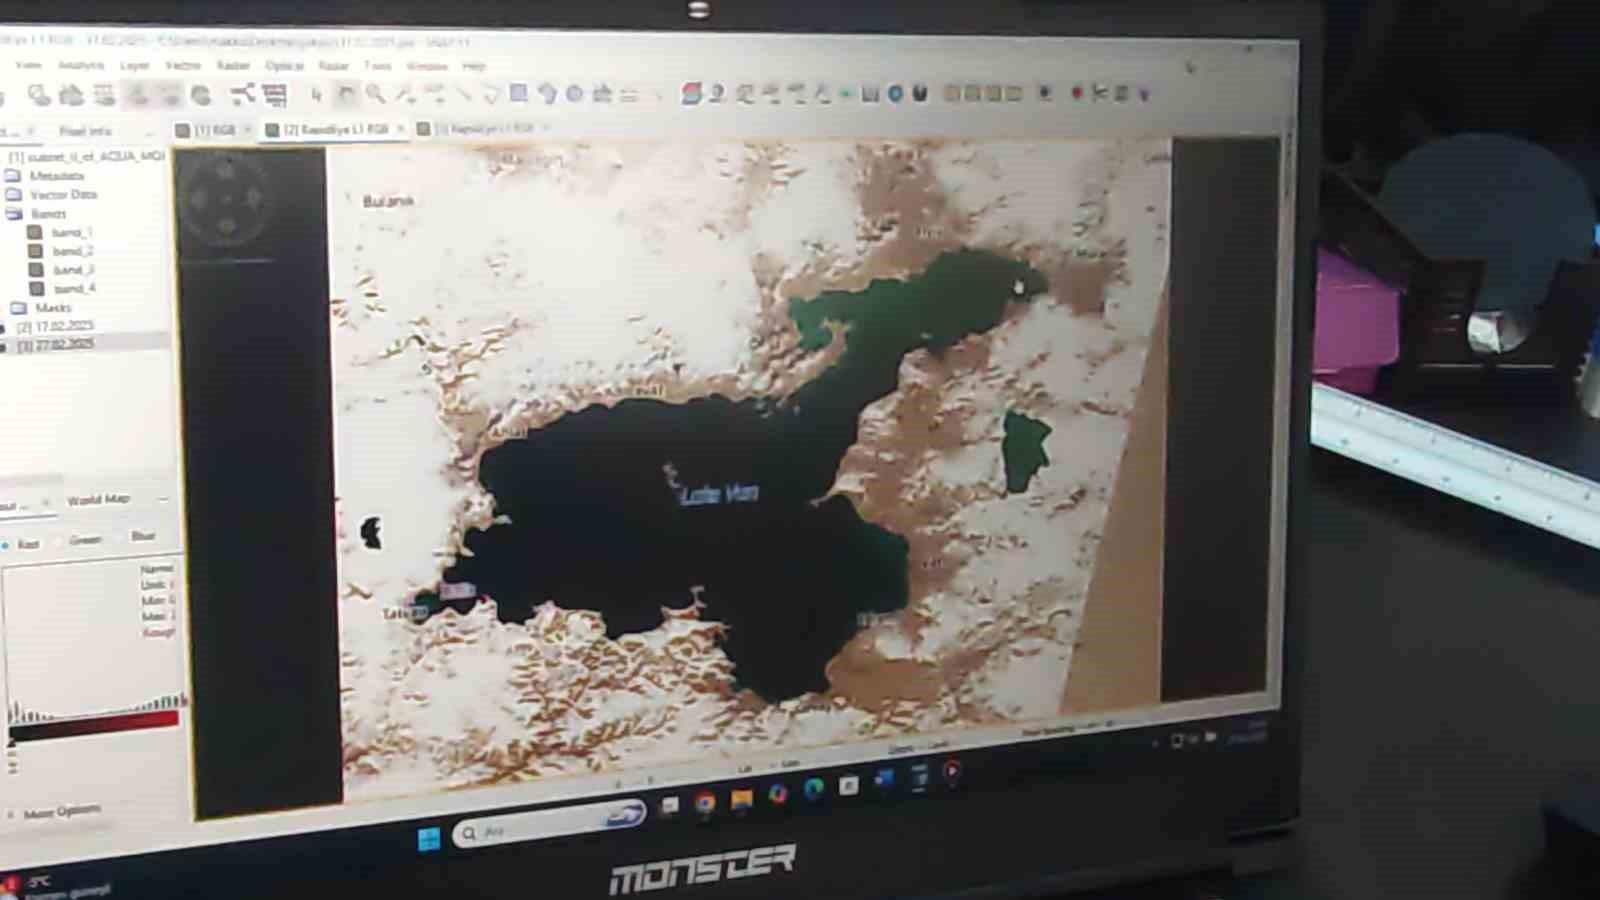1600x900 pixels.
Task: Expand the Metadata folder
Action: 14,176
